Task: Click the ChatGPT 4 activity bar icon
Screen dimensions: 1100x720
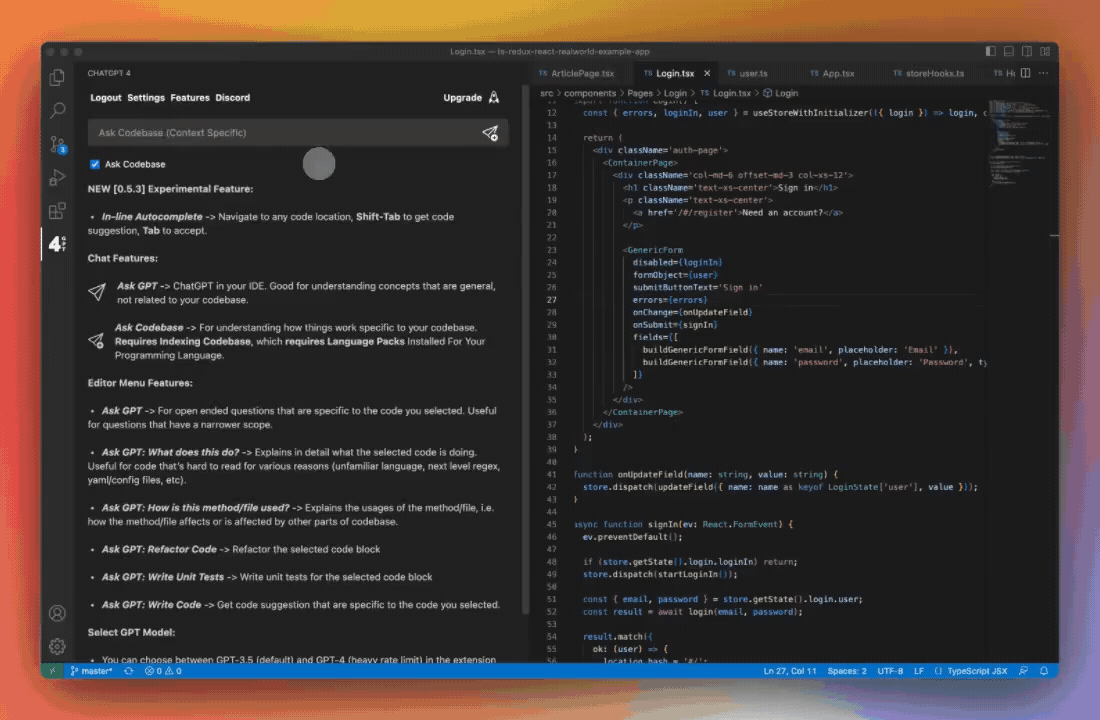Action: tap(58, 243)
